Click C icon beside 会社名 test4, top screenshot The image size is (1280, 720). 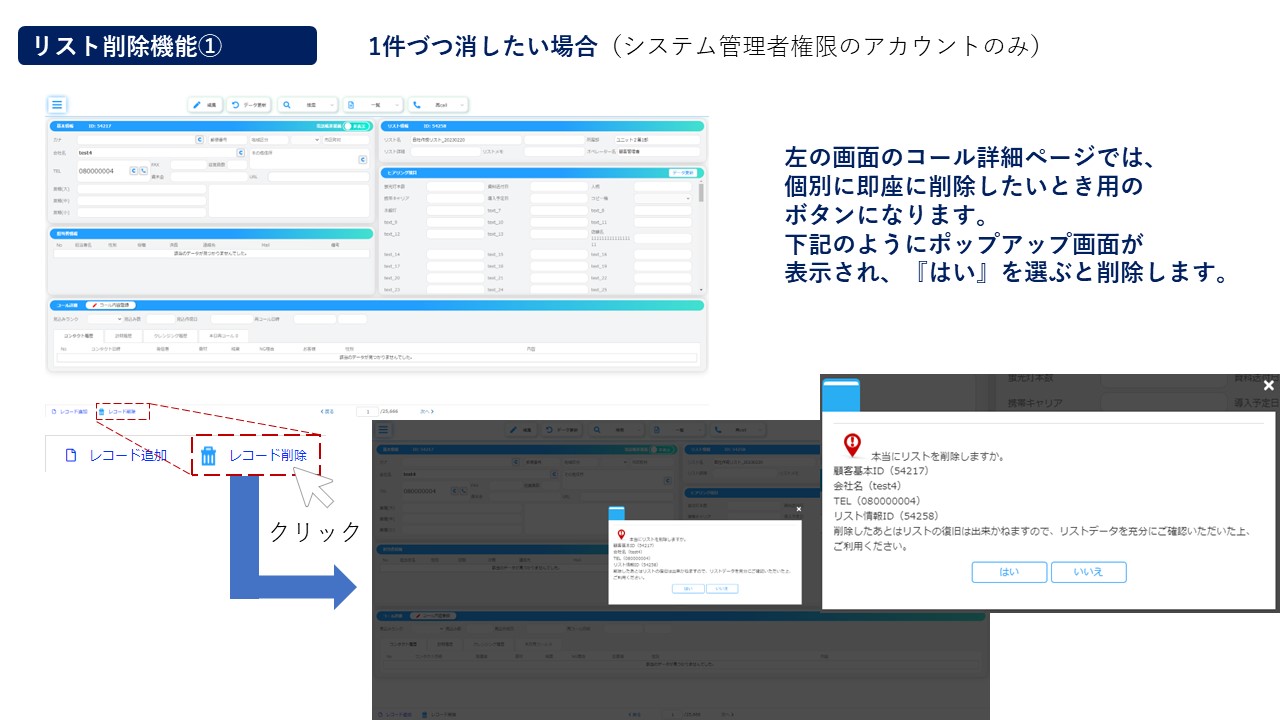pyautogui.click(x=241, y=153)
